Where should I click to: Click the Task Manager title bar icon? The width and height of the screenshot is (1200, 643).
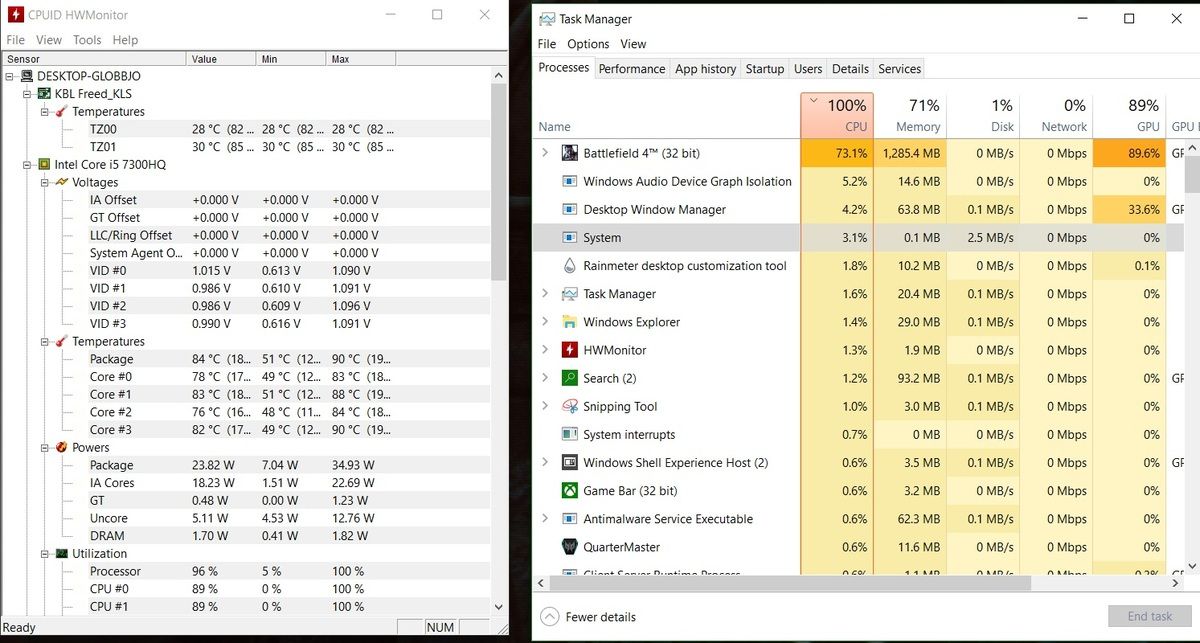click(546, 19)
